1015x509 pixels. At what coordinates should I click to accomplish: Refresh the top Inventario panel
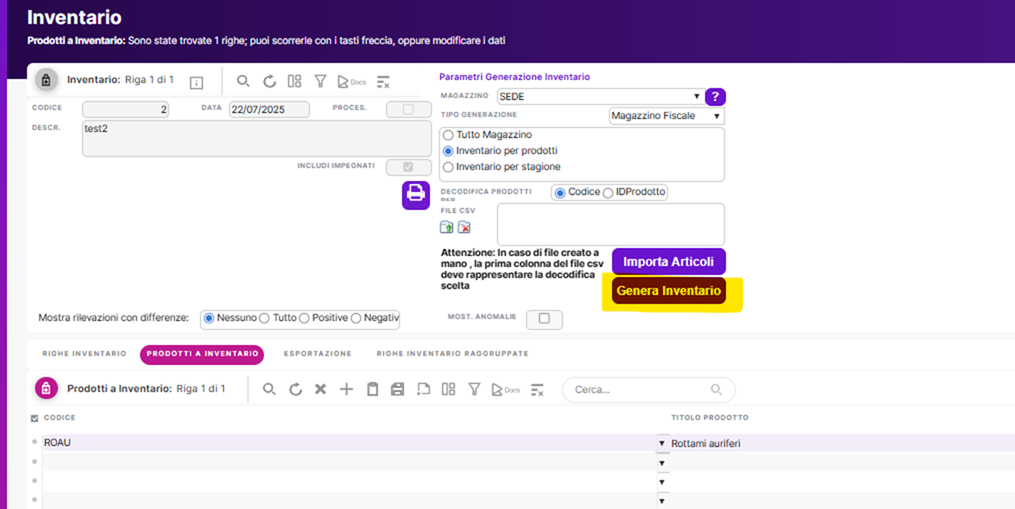[x=269, y=81]
